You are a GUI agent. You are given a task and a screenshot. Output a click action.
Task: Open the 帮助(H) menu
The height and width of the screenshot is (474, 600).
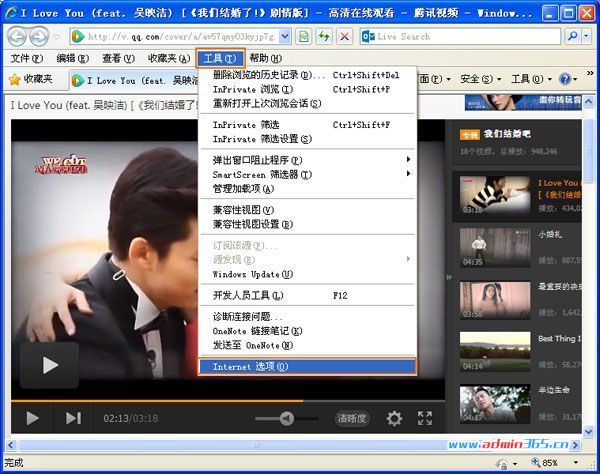point(266,58)
